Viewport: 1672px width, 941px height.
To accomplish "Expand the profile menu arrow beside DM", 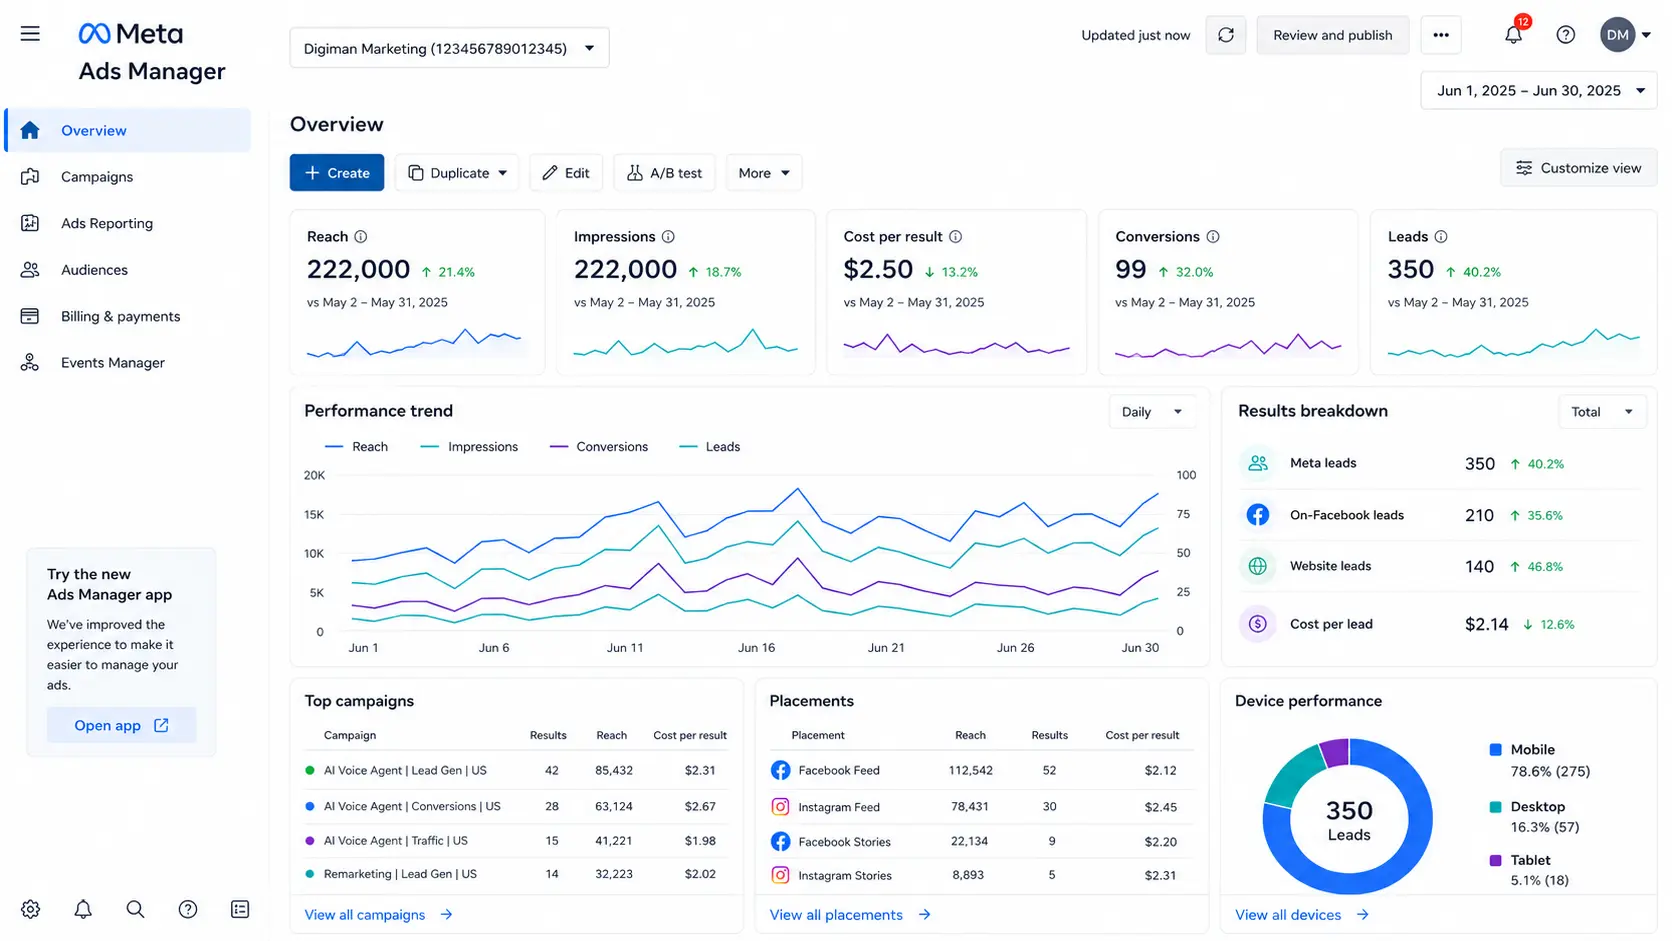I will pos(1646,35).
